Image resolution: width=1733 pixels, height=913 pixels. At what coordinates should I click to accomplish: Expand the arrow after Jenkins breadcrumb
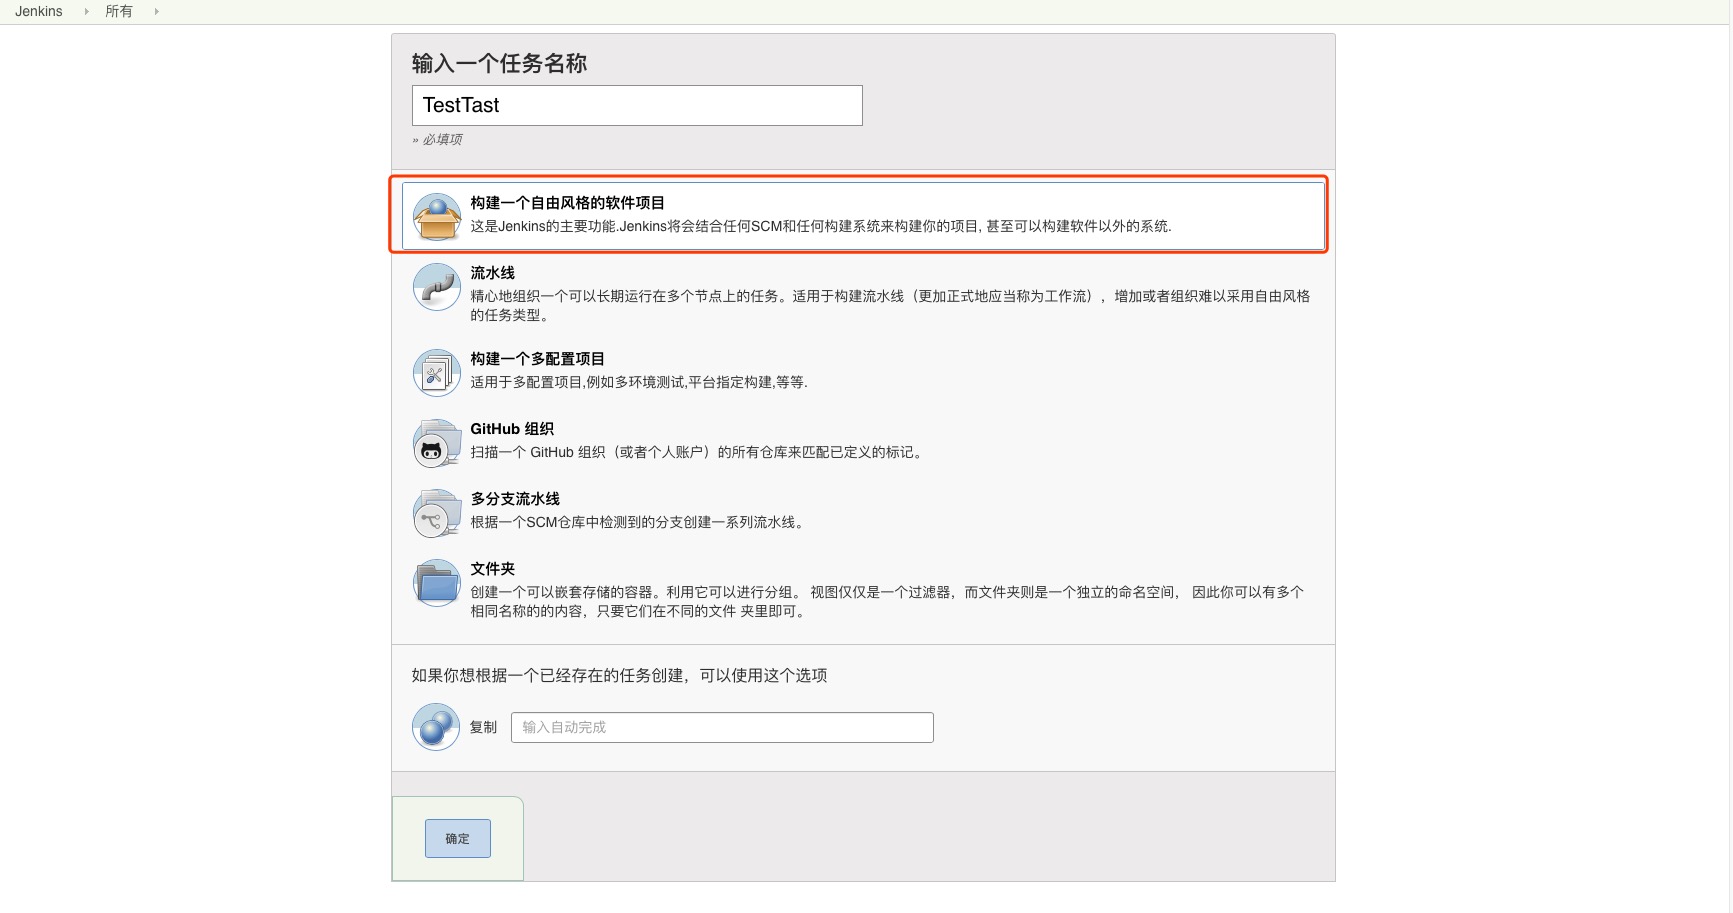[86, 11]
